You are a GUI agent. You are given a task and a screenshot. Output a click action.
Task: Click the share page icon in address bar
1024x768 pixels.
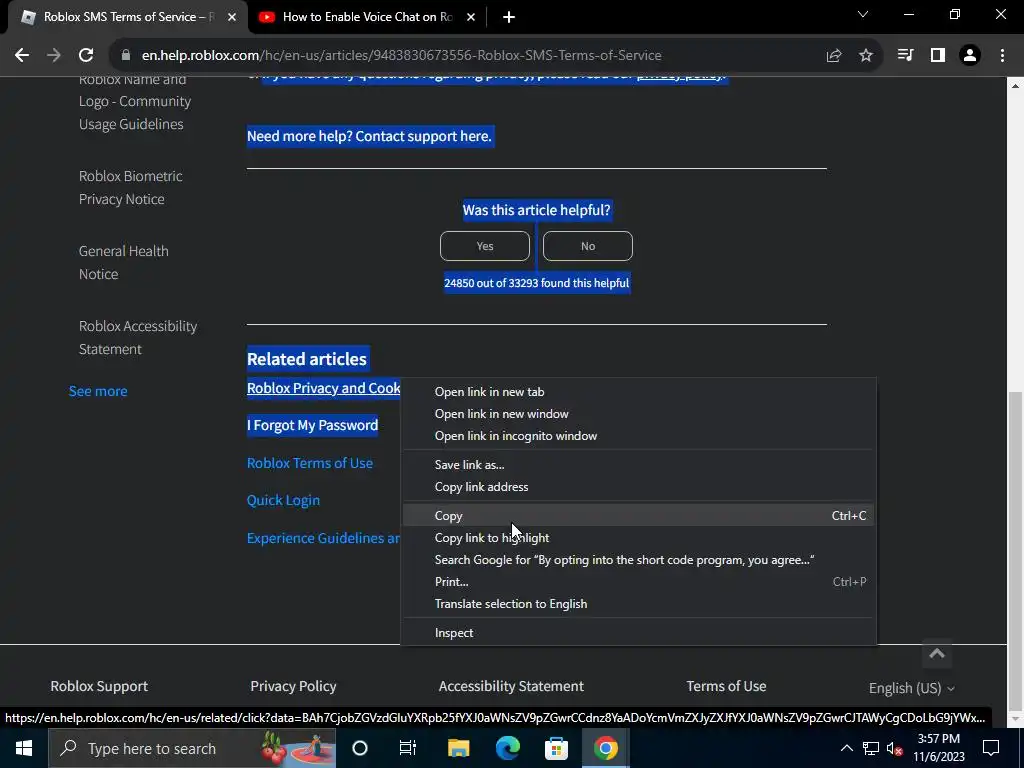tap(834, 56)
